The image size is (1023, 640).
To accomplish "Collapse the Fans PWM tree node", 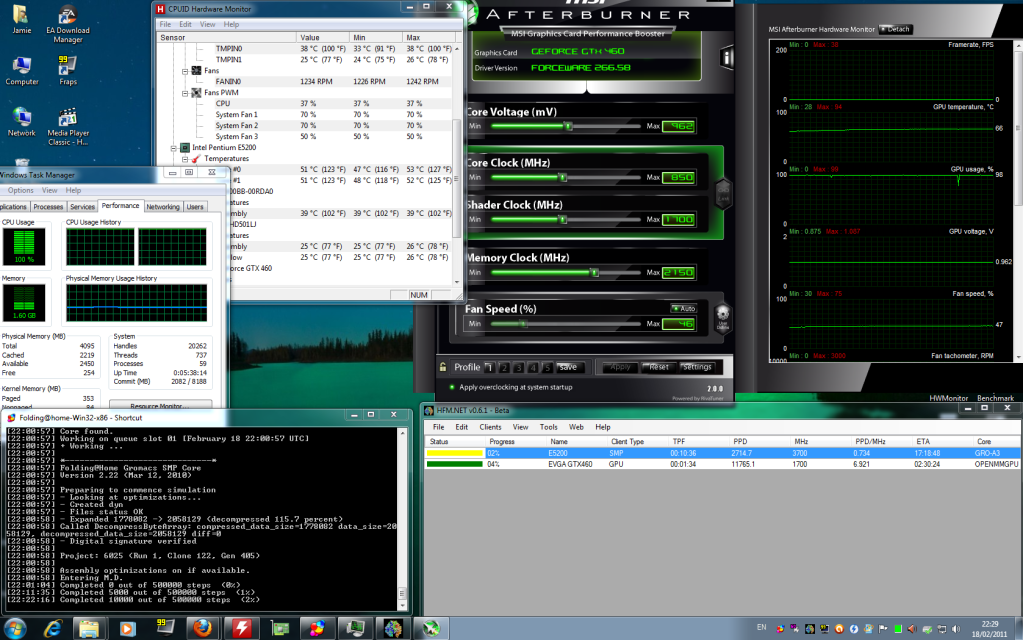I will click(185, 93).
